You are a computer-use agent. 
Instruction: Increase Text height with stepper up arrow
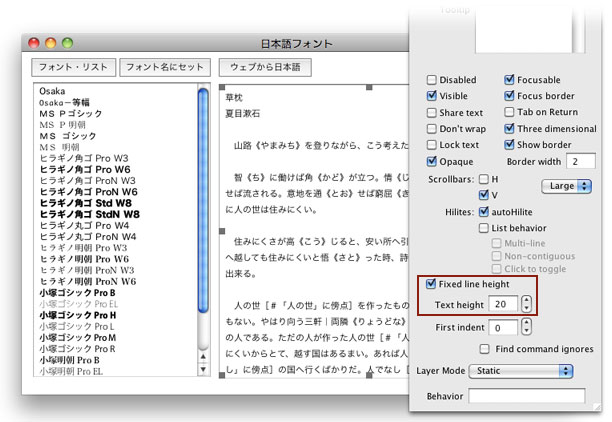[527, 300]
